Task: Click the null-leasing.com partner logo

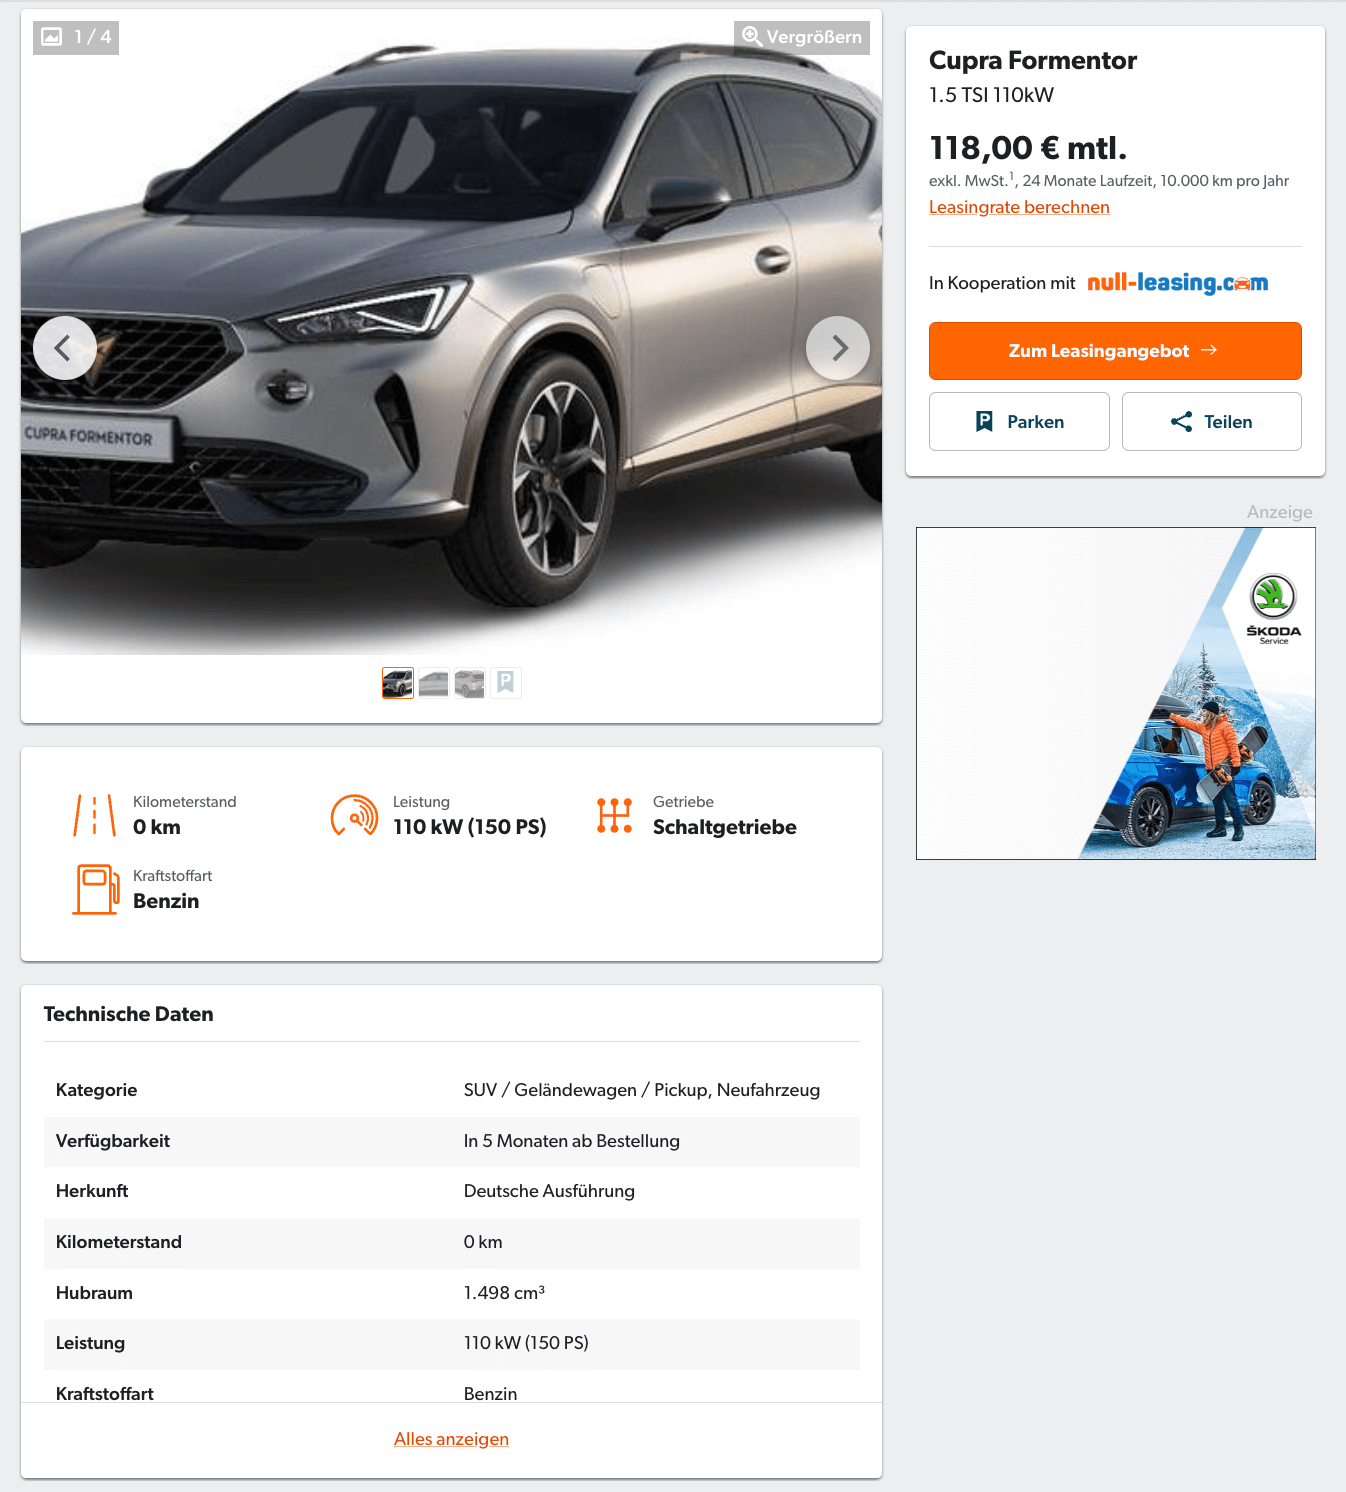Action: [1177, 283]
